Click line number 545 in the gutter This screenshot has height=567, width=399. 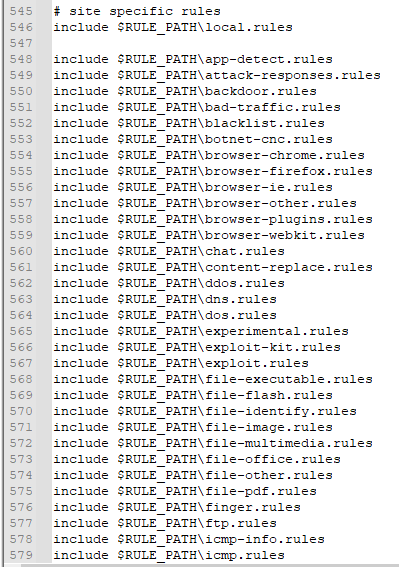[21, 11]
